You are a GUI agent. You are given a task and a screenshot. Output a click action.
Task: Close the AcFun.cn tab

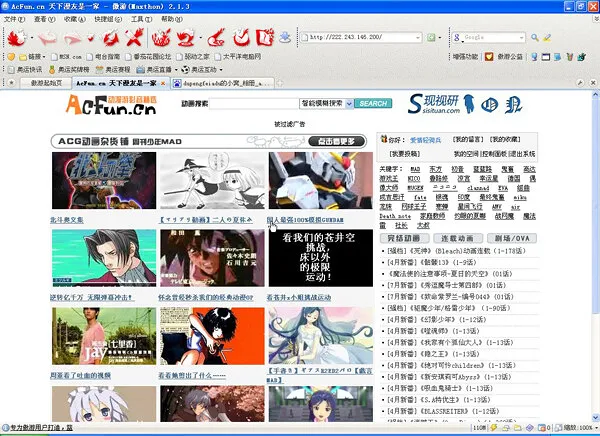[163, 83]
